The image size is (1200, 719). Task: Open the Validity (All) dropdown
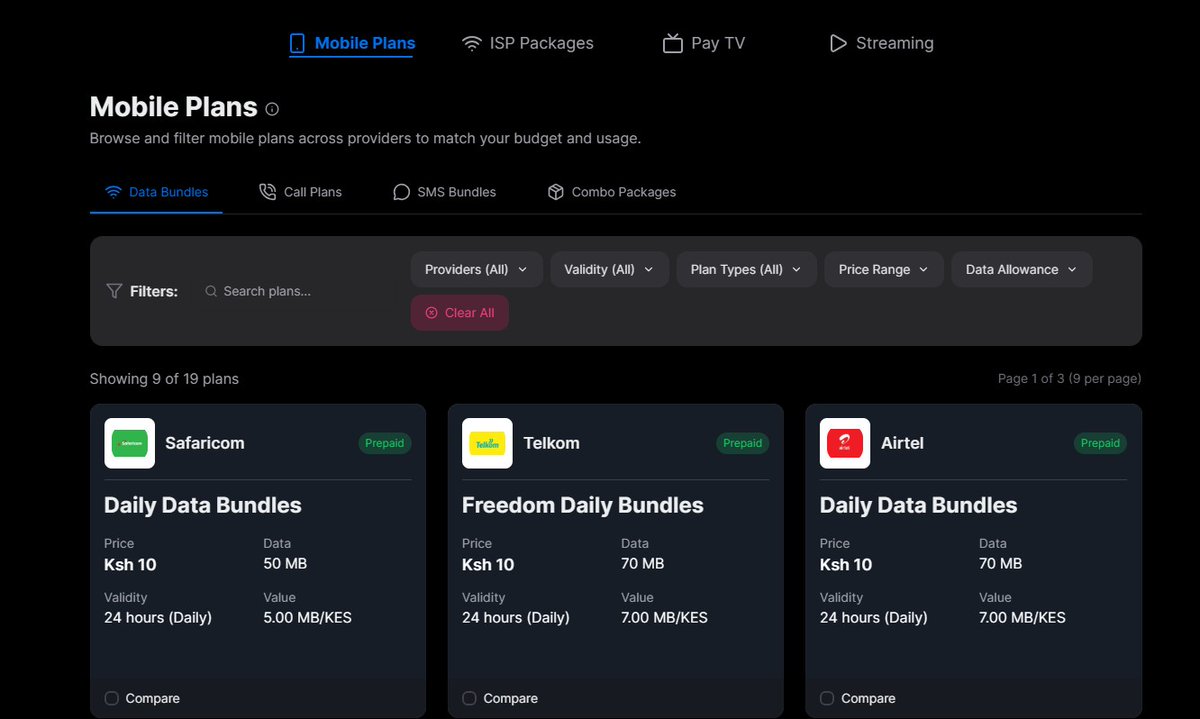[x=609, y=270]
